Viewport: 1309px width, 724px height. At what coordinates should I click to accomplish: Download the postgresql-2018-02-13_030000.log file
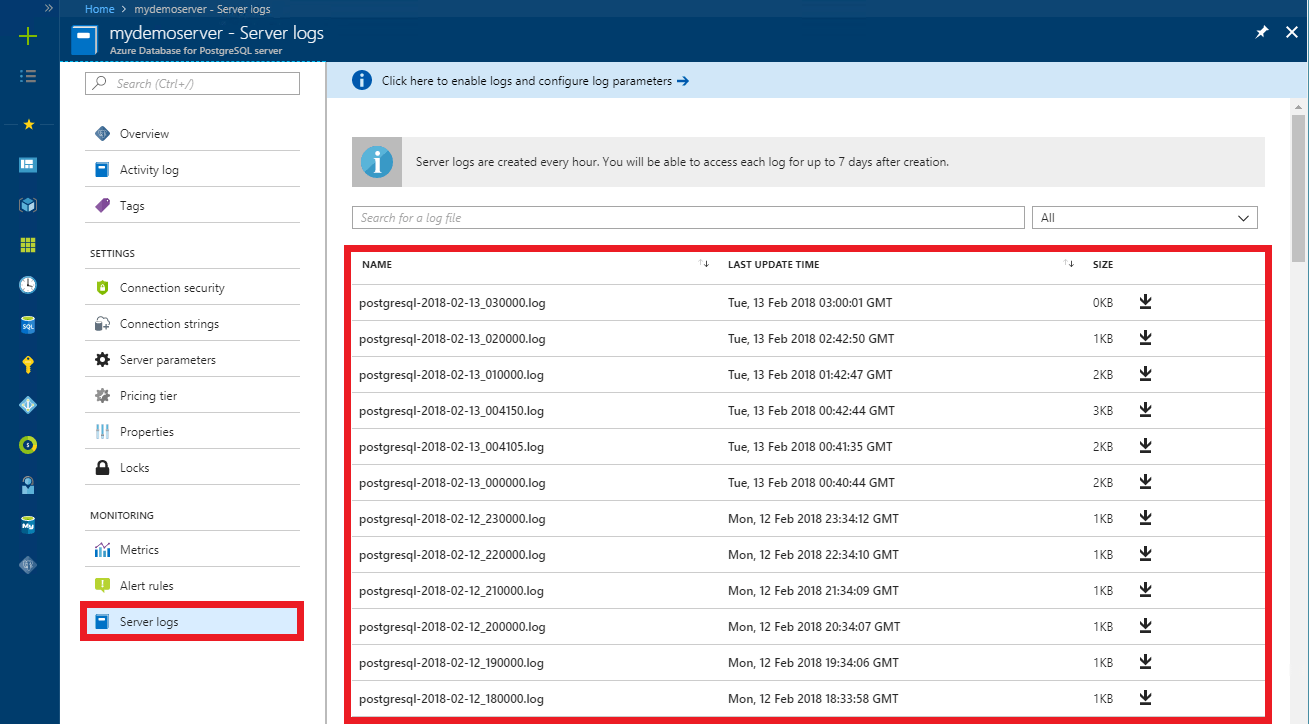point(1145,301)
